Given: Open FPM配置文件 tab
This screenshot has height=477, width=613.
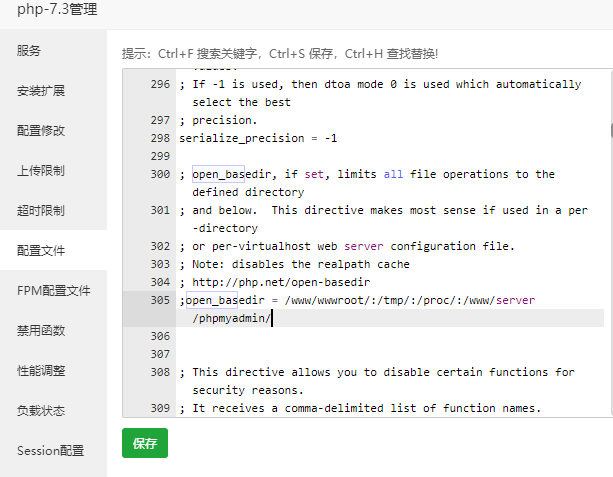Looking at the screenshot, I should click(53, 290).
